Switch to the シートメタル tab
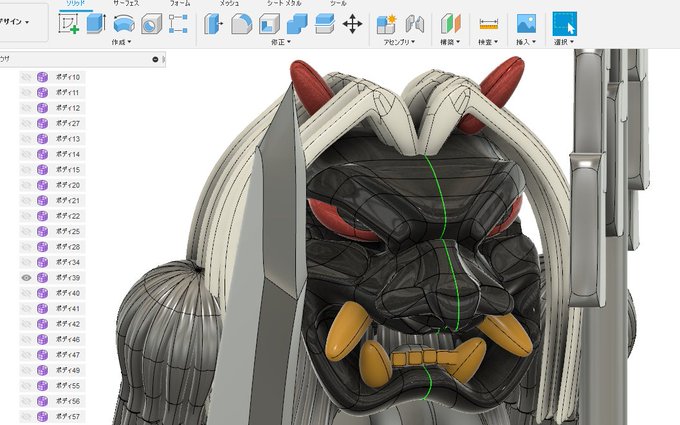Screen dimensions: 680x425 [284, 3]
